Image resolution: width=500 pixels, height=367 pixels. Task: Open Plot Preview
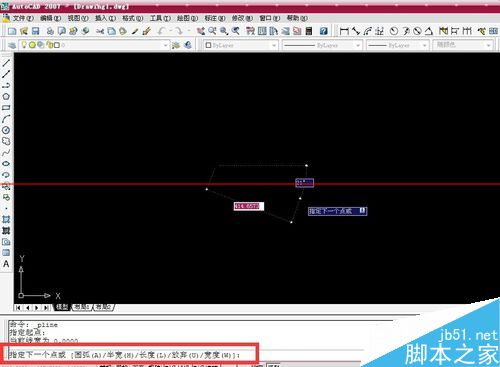[x=62, y=31]
